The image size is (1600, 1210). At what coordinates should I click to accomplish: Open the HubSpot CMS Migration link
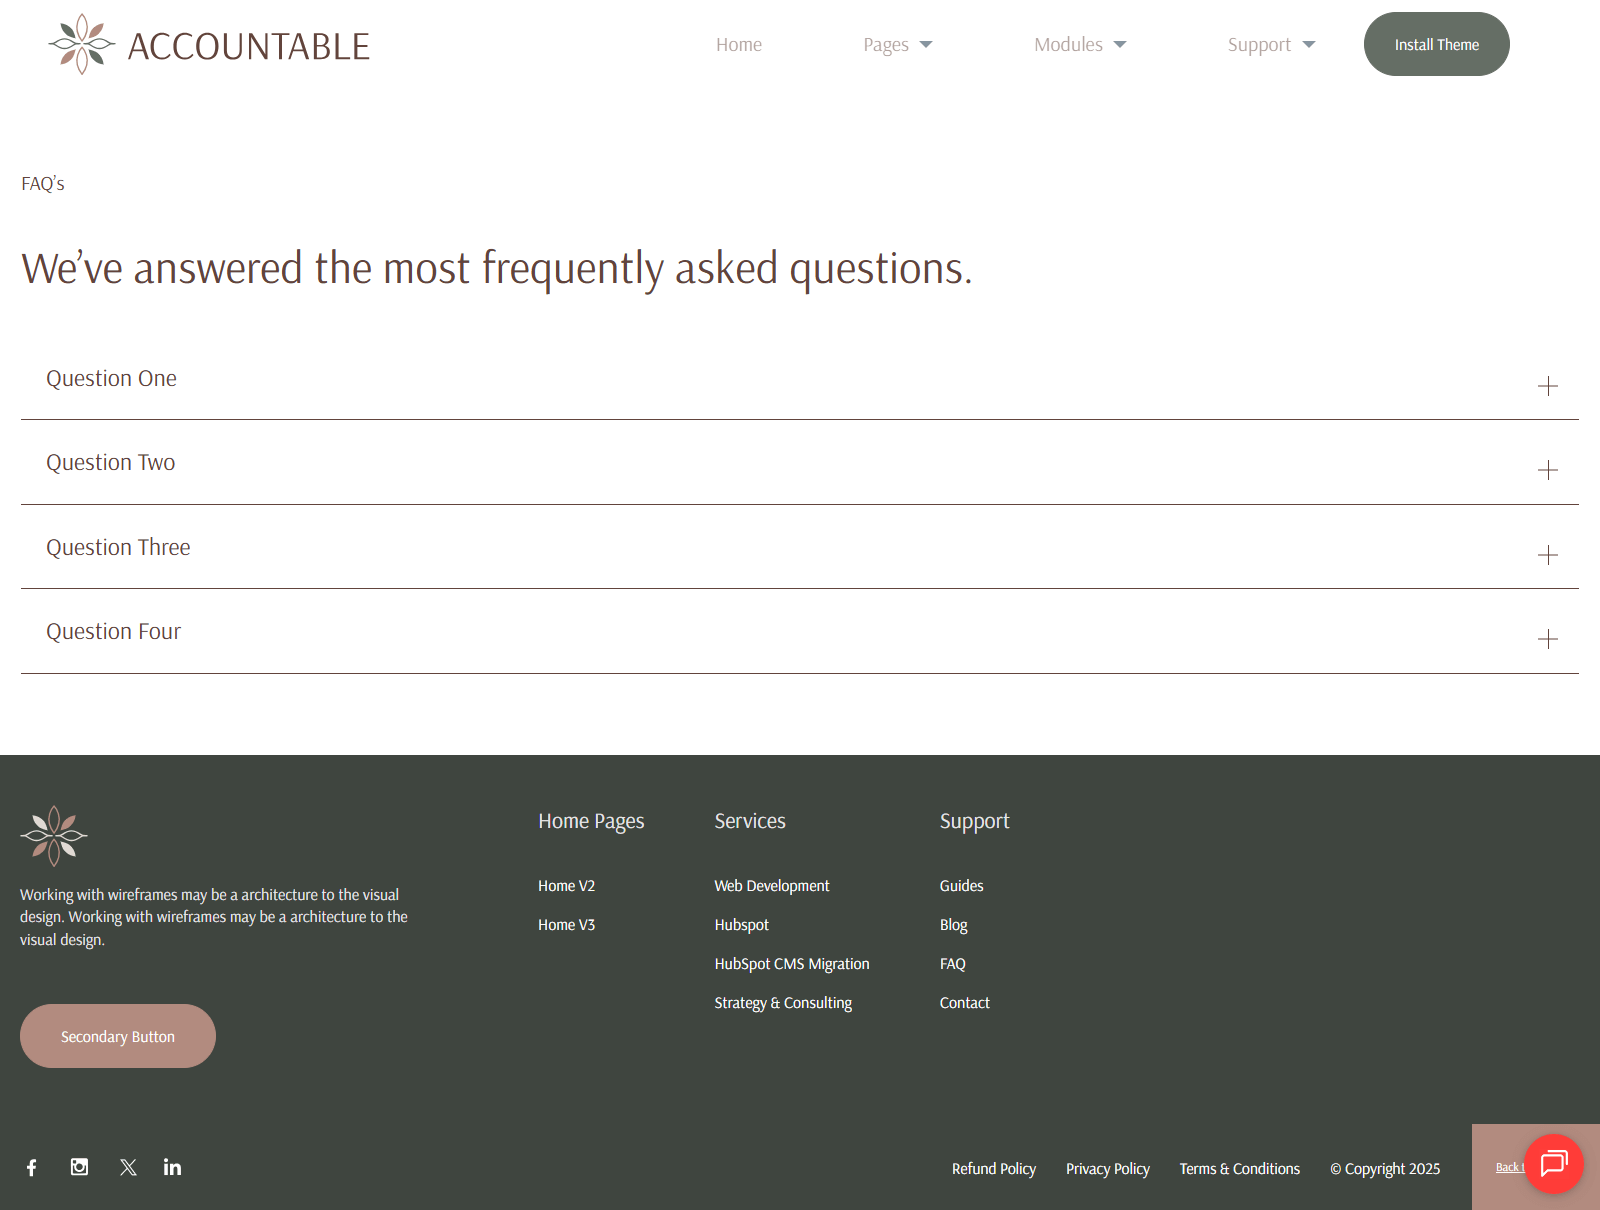point(791,964)
